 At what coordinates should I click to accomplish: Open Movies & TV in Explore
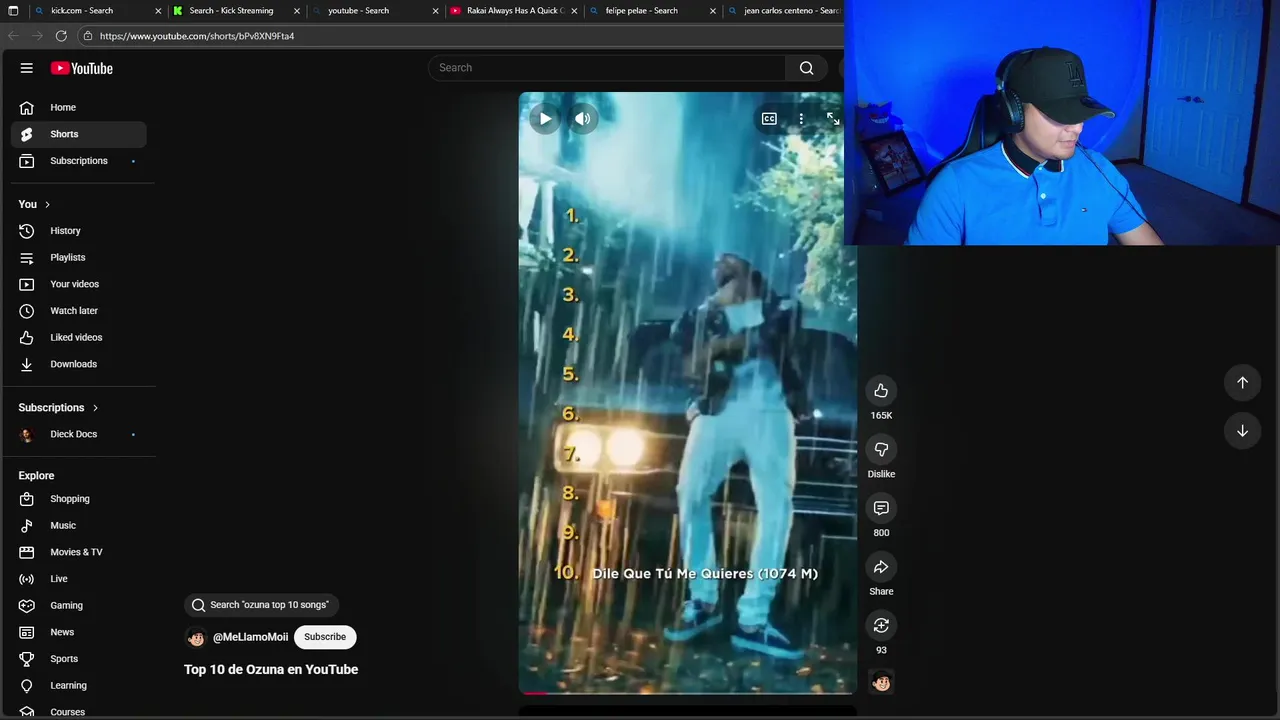pyautogui.click(x=79, y=552)
